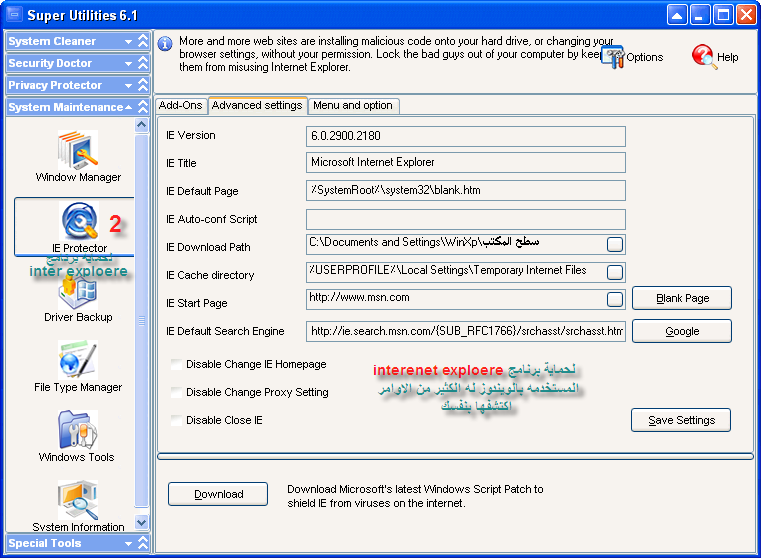This screenshot has height=558, width=761.
Task: Tick the Disable Close IE checkbox
Action: [x=176, y=420]
